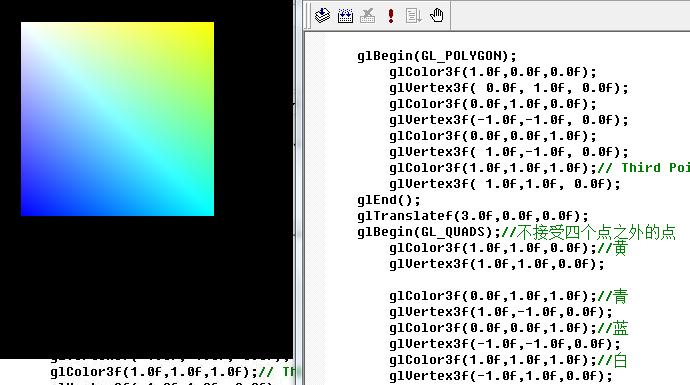Screen dimensions: 690x385
Task: Click the comment 不接受四个点之外的点
Action: coord(588,232)
